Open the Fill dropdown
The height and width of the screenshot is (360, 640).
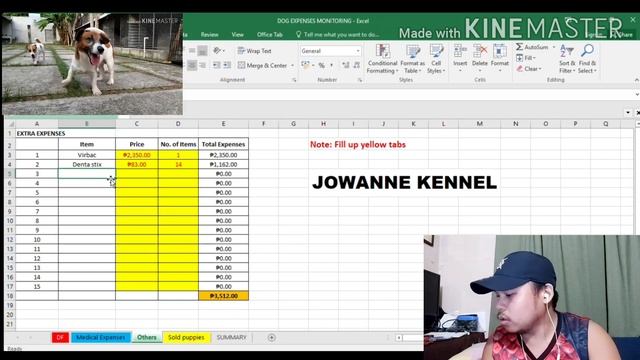click(x=526, y=58)
